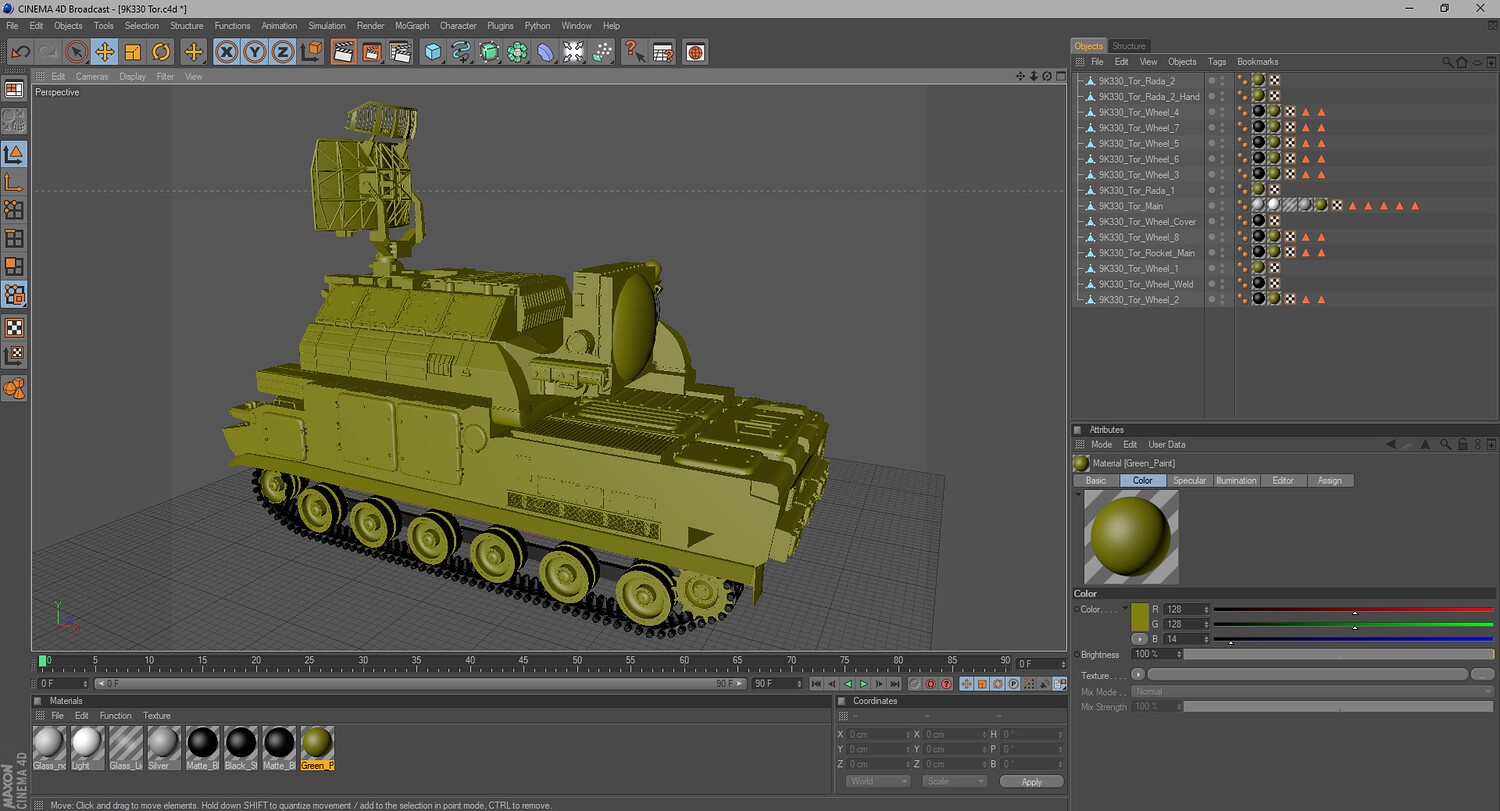Toggle the Z axis lock

pos(284,52)
